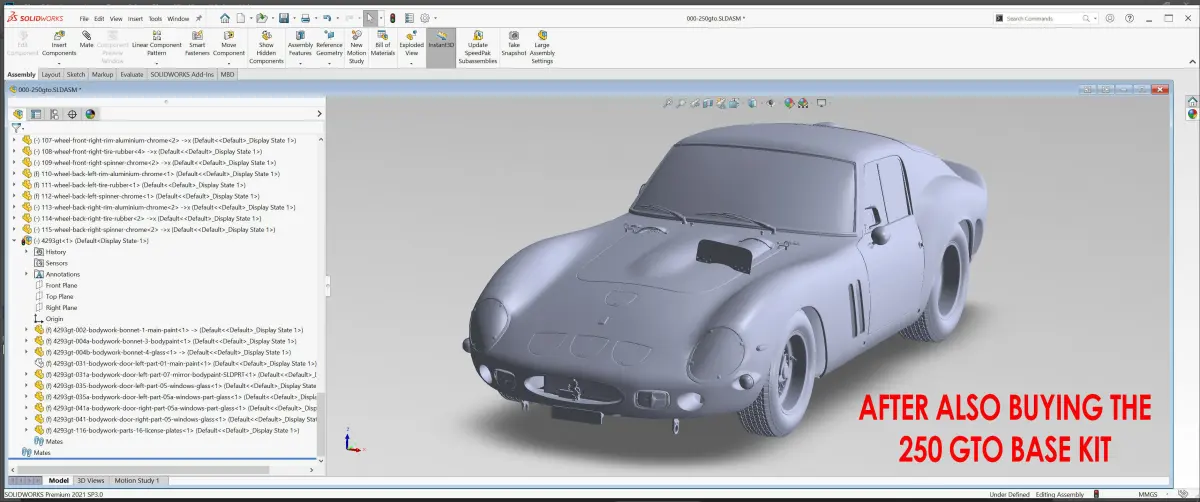Open the Insert menu

coord(135,18)
